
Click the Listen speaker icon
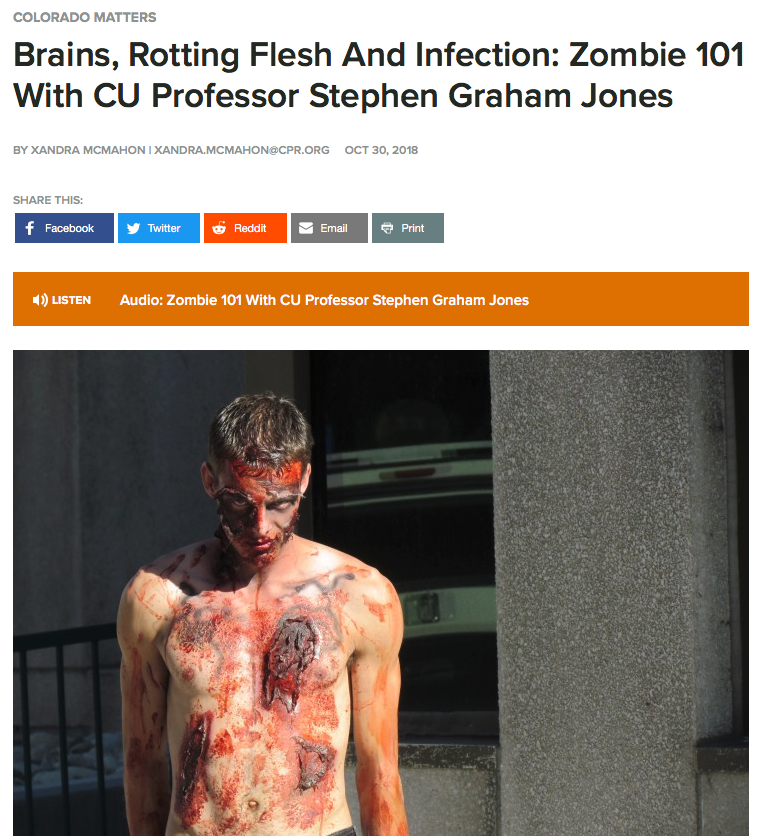pos(40,300)
